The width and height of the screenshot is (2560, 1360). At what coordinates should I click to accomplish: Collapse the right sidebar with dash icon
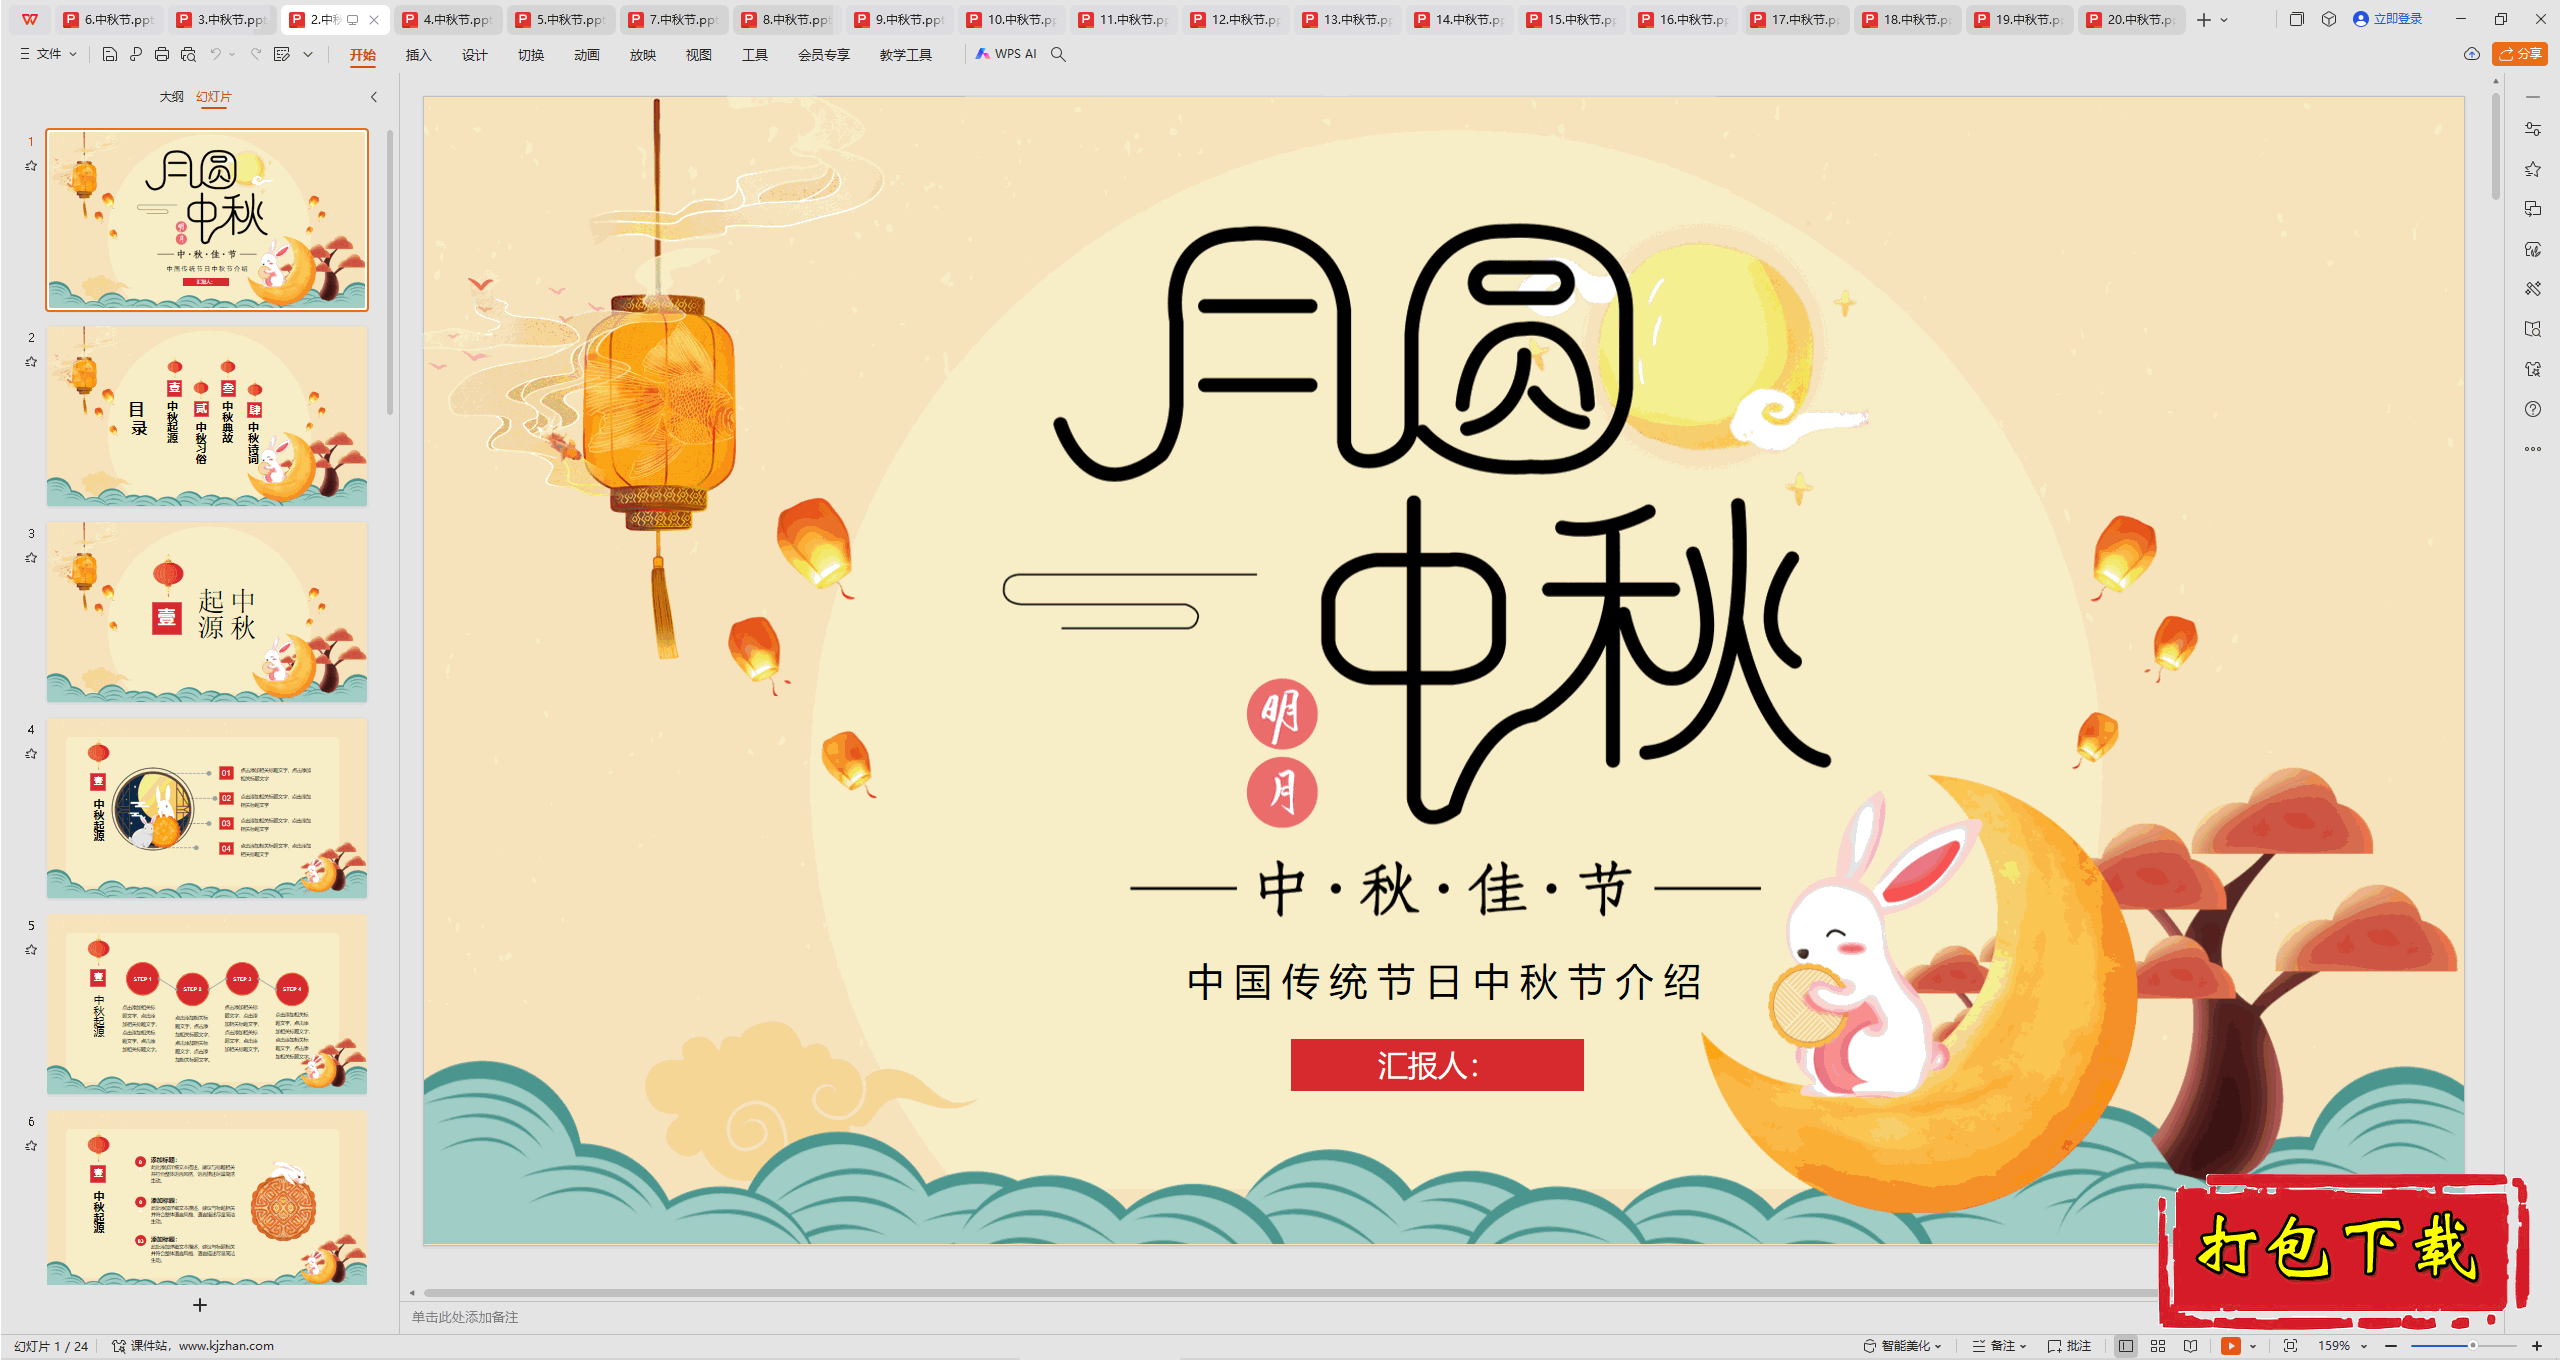[2533, 97]
